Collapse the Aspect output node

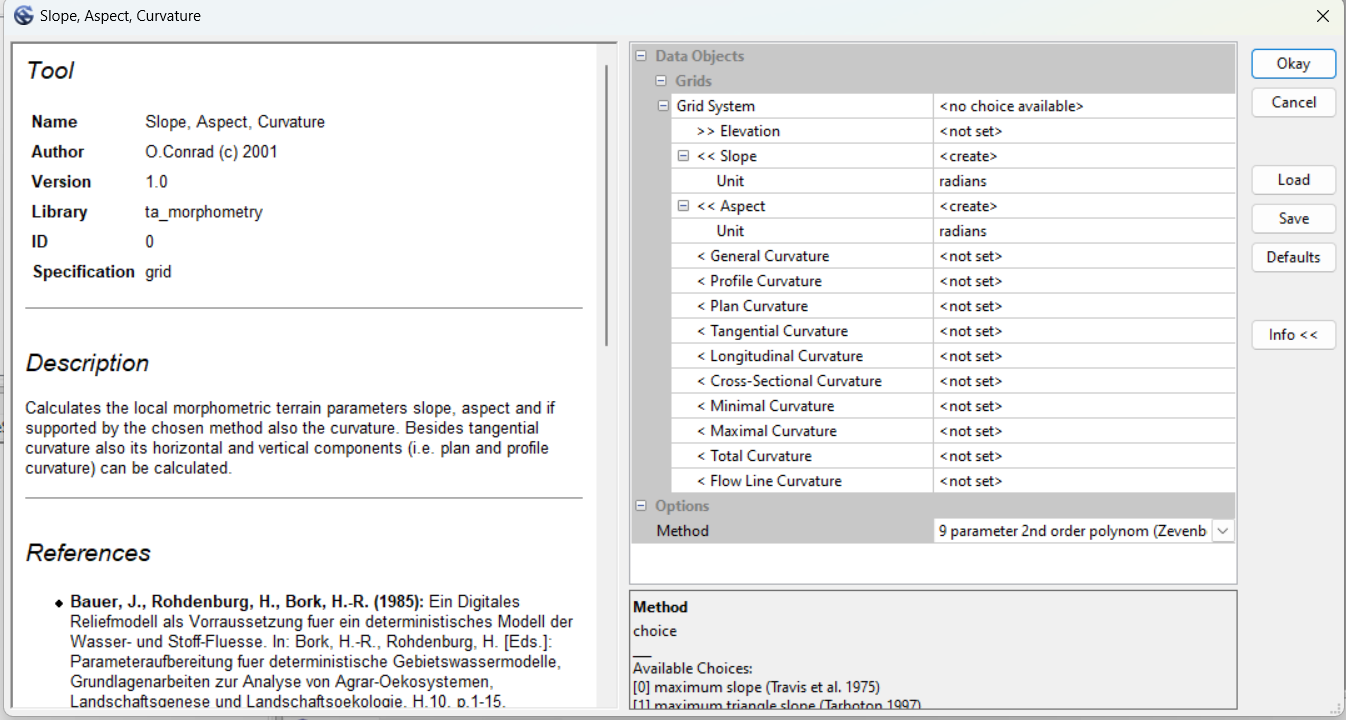pyautogui.click(x=683, y=206)
